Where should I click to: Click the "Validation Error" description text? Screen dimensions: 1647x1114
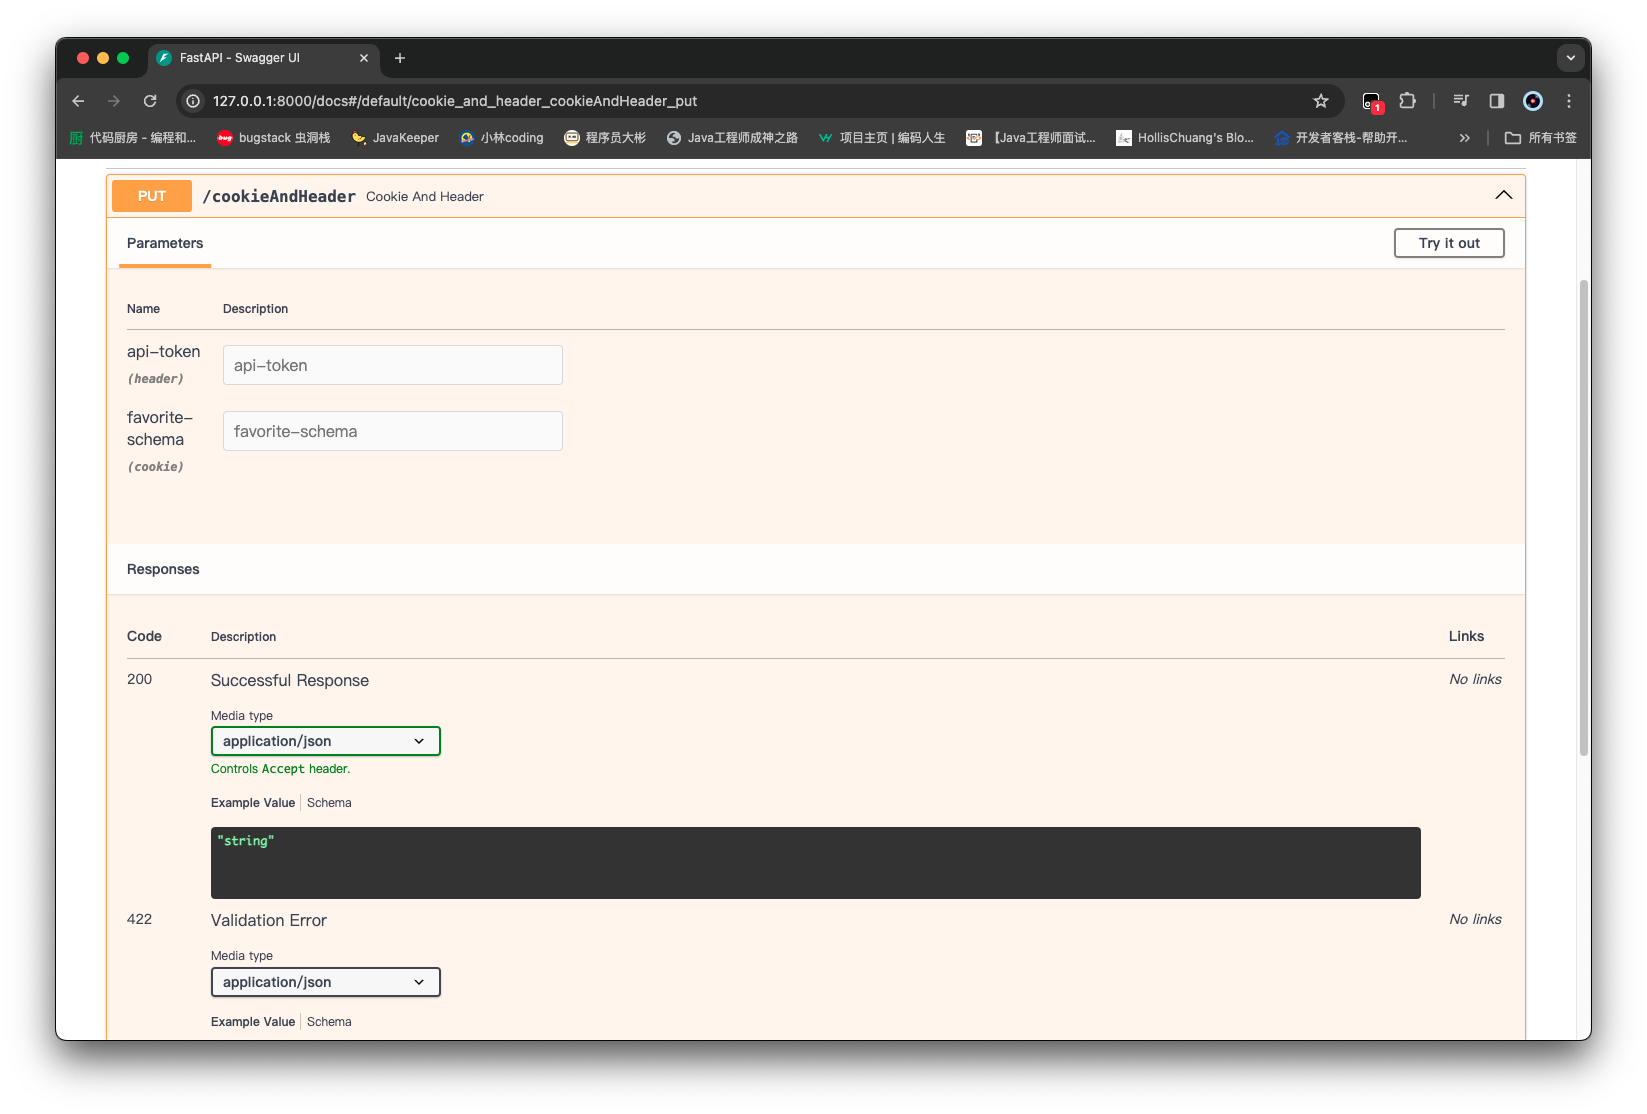tap(269, 920)
